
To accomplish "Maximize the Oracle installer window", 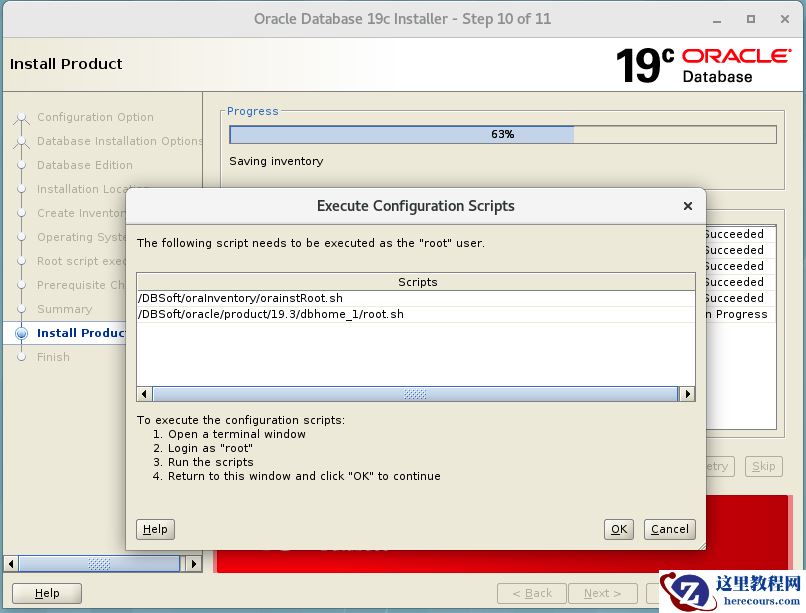I will pos(751,19).
